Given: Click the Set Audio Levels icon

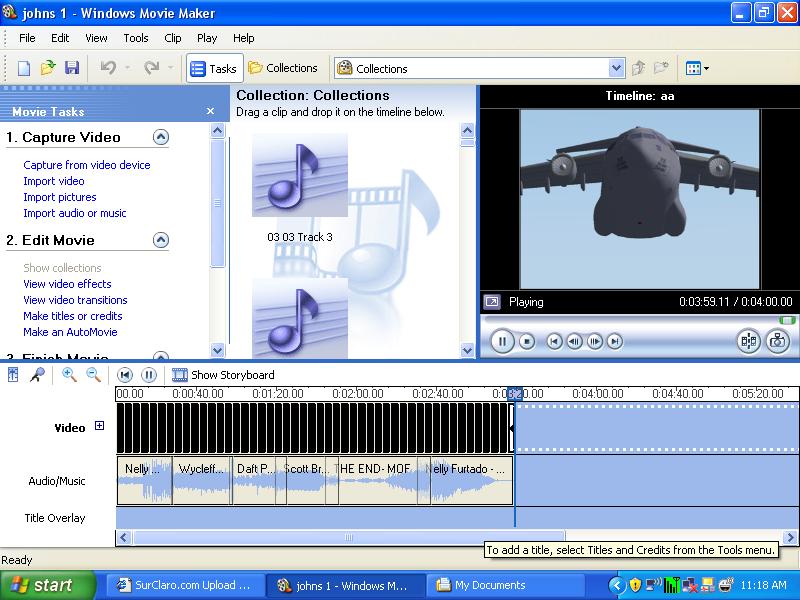Looking at the screenshot, I should click(x=13, y=375).
